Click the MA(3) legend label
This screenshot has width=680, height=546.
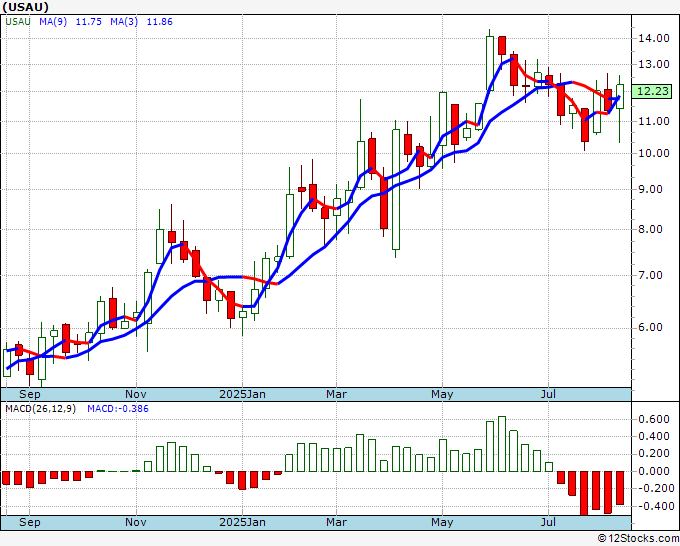tap(124, 22)
